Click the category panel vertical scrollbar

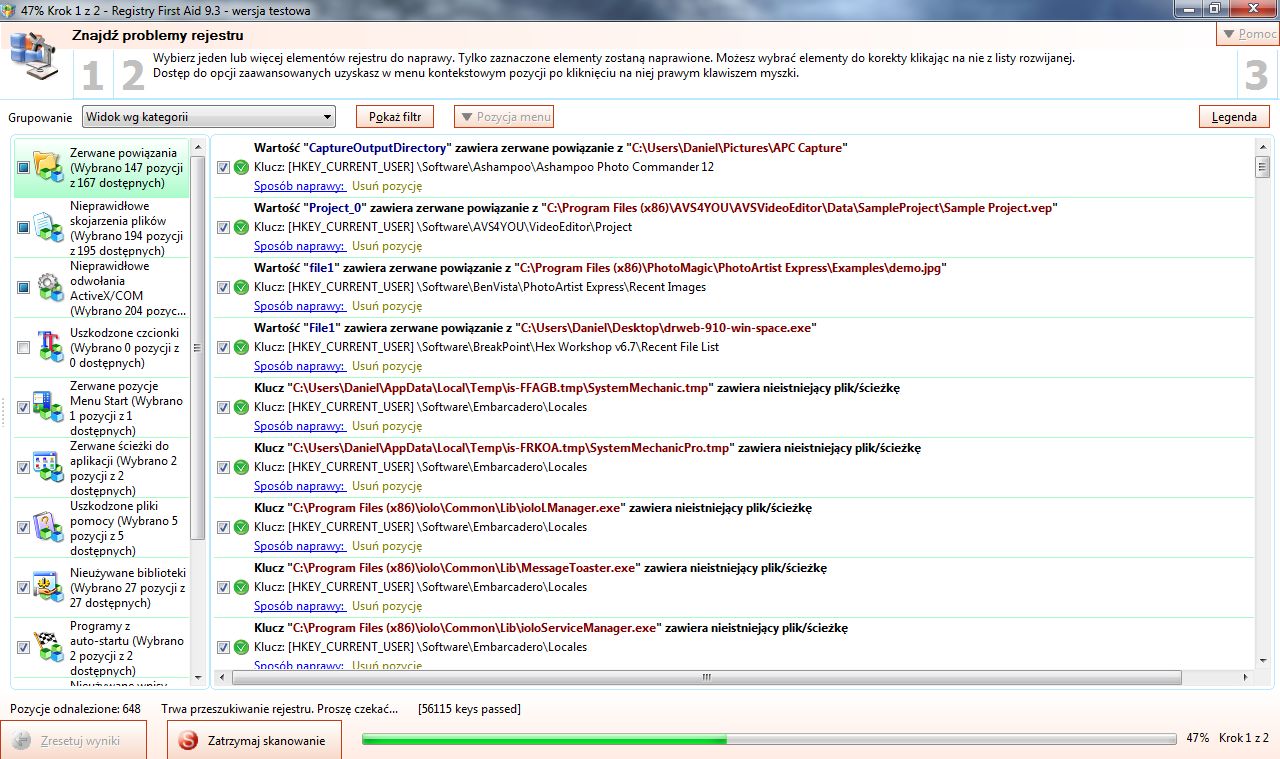pos(198,347)
